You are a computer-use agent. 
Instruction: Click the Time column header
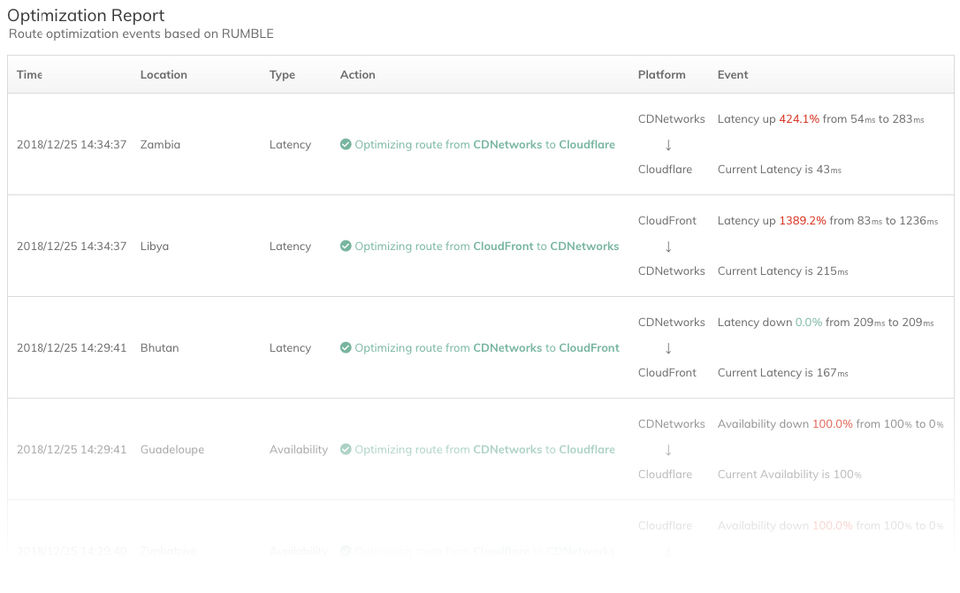pos(29,75)
